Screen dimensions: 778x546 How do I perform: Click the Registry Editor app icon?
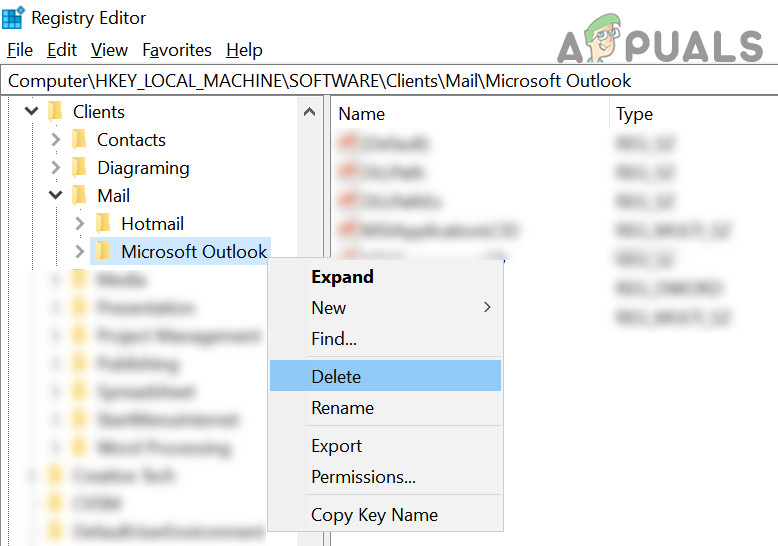pyautogui.click(x=13, y=17)
